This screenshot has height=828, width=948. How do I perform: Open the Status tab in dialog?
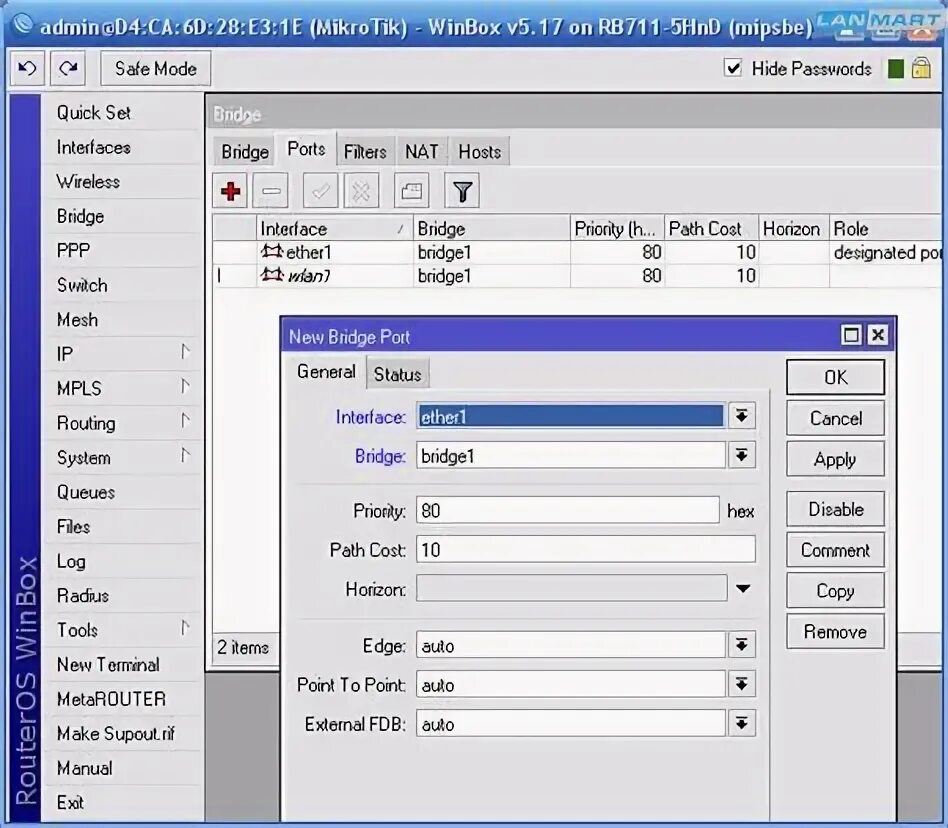tap(397, 374)
